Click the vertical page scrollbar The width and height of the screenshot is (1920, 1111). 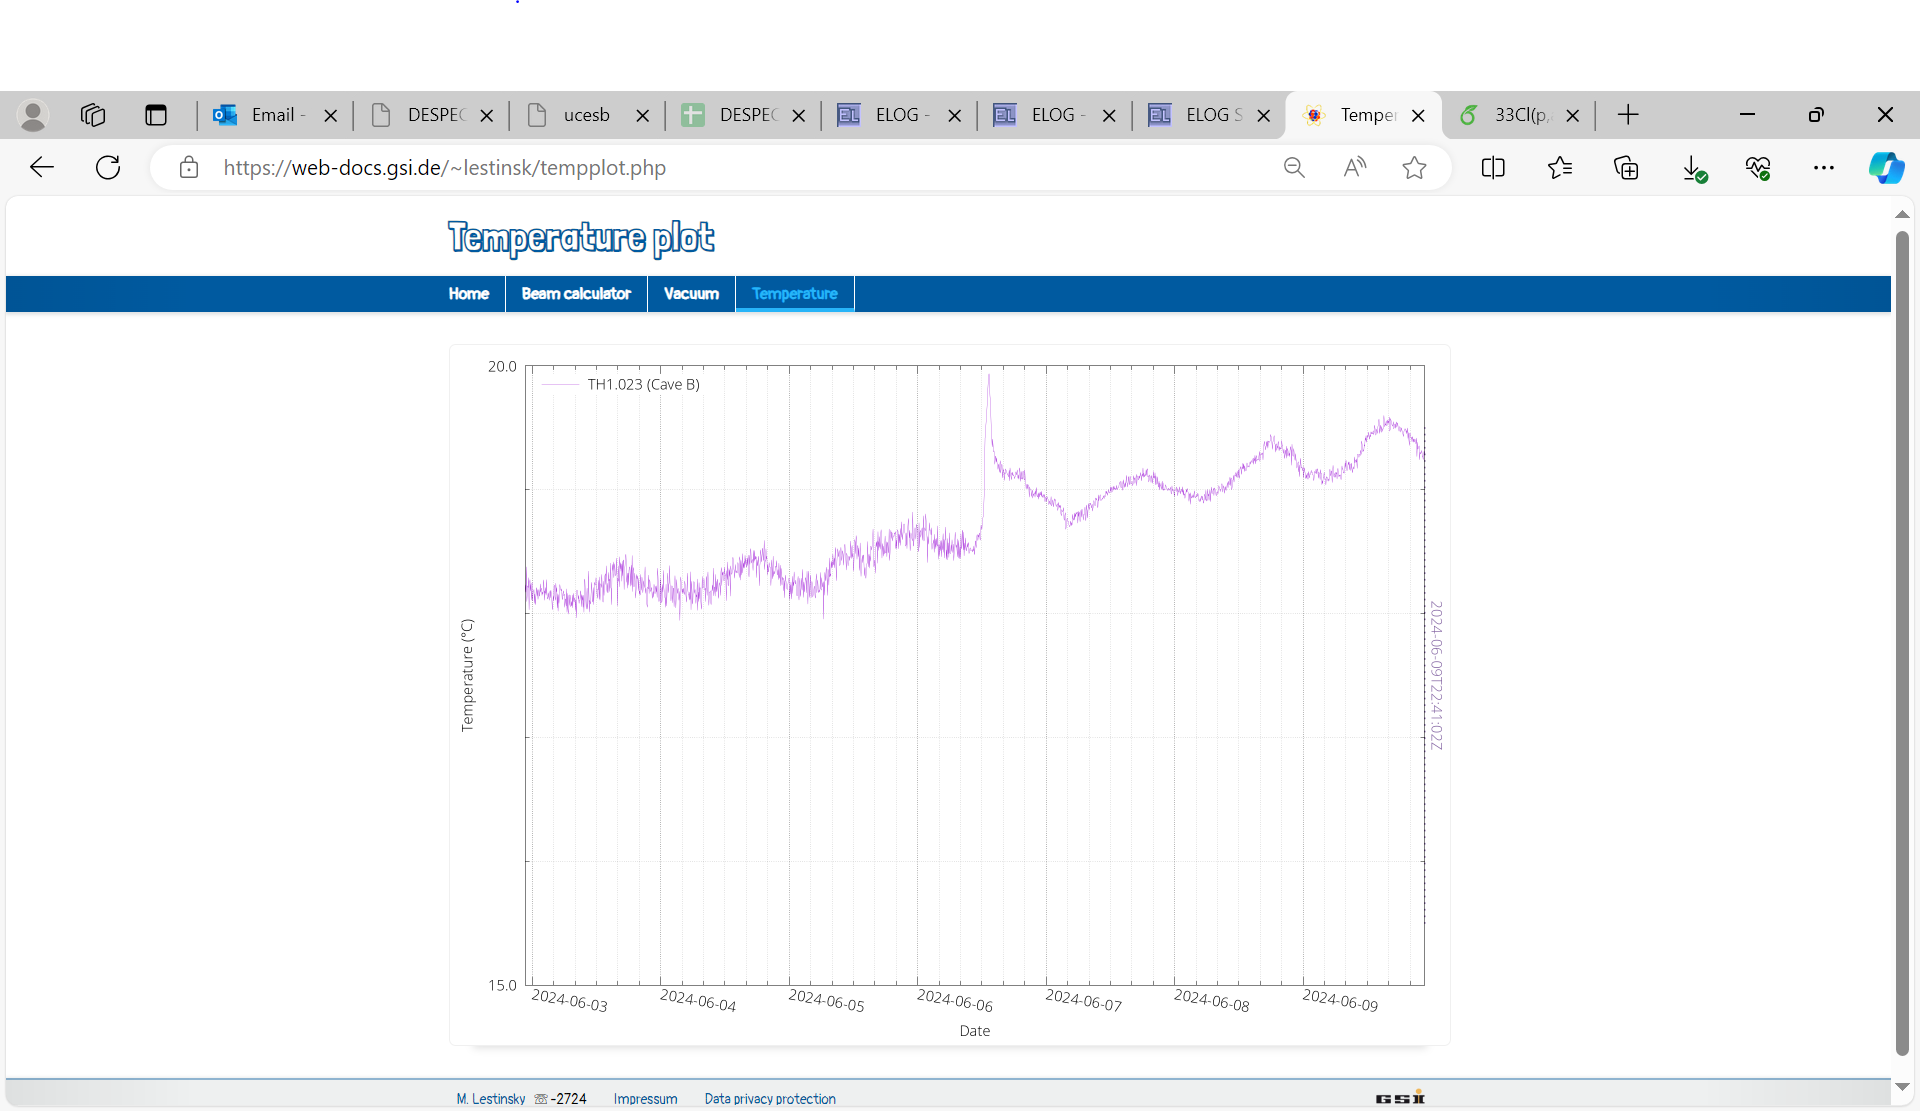(x=1902, y=640)
